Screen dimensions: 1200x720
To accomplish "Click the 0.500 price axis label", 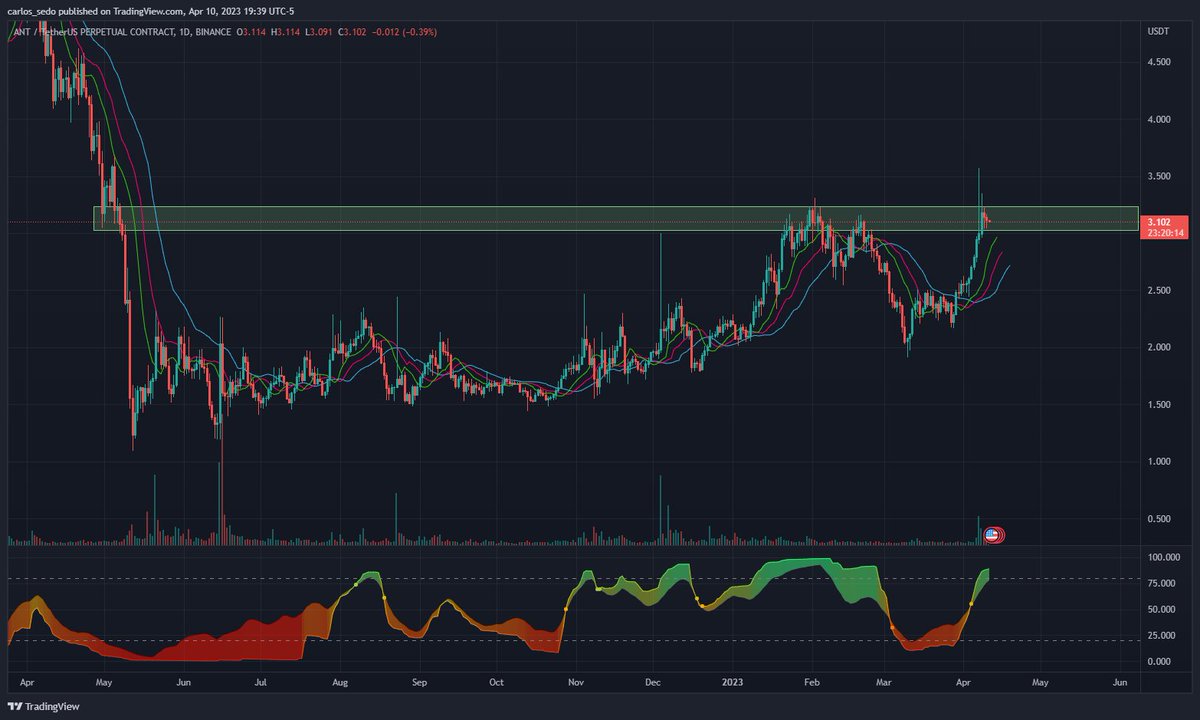I will pos(1160,518).
